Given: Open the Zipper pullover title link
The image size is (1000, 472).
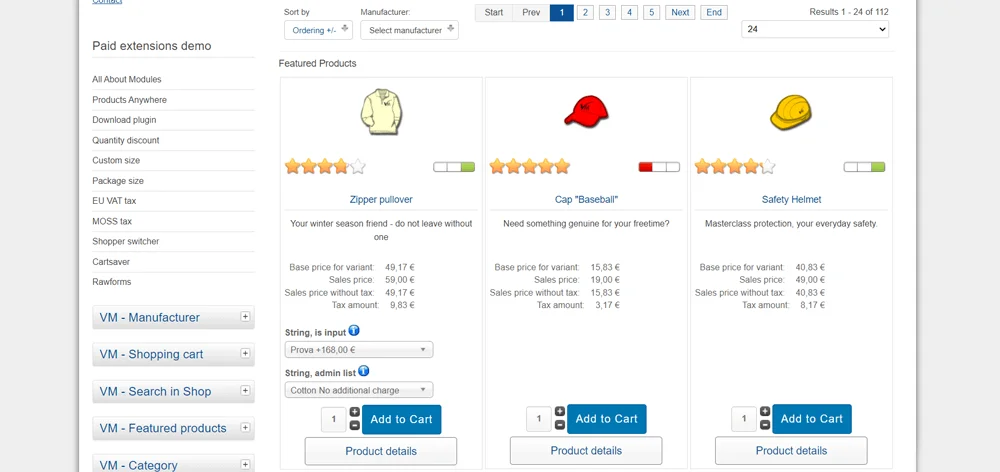Looking at the screenshot, I should click(x=381, y=200).
